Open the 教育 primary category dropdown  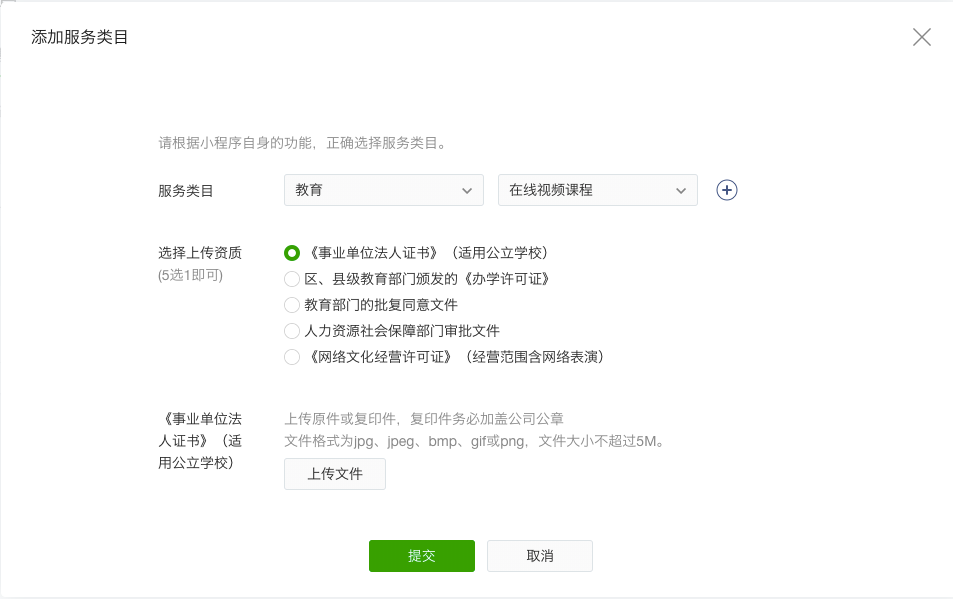coord(384,190)
